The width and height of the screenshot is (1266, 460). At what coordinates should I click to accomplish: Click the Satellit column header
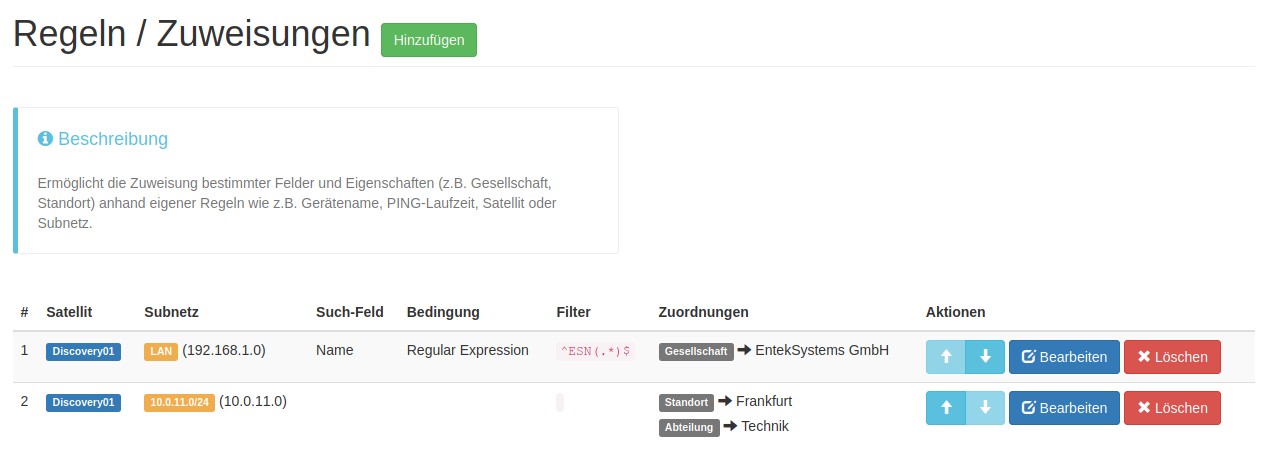pyautogui.click(x=69, y=312)
